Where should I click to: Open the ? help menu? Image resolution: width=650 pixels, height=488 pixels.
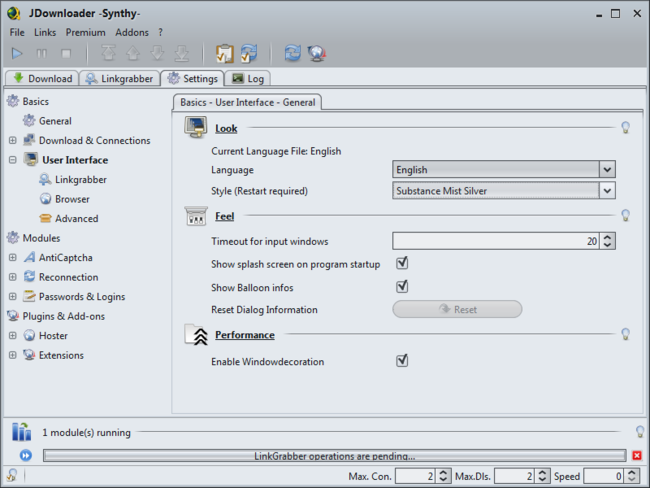pyautogui.click(x=160, y=32)
